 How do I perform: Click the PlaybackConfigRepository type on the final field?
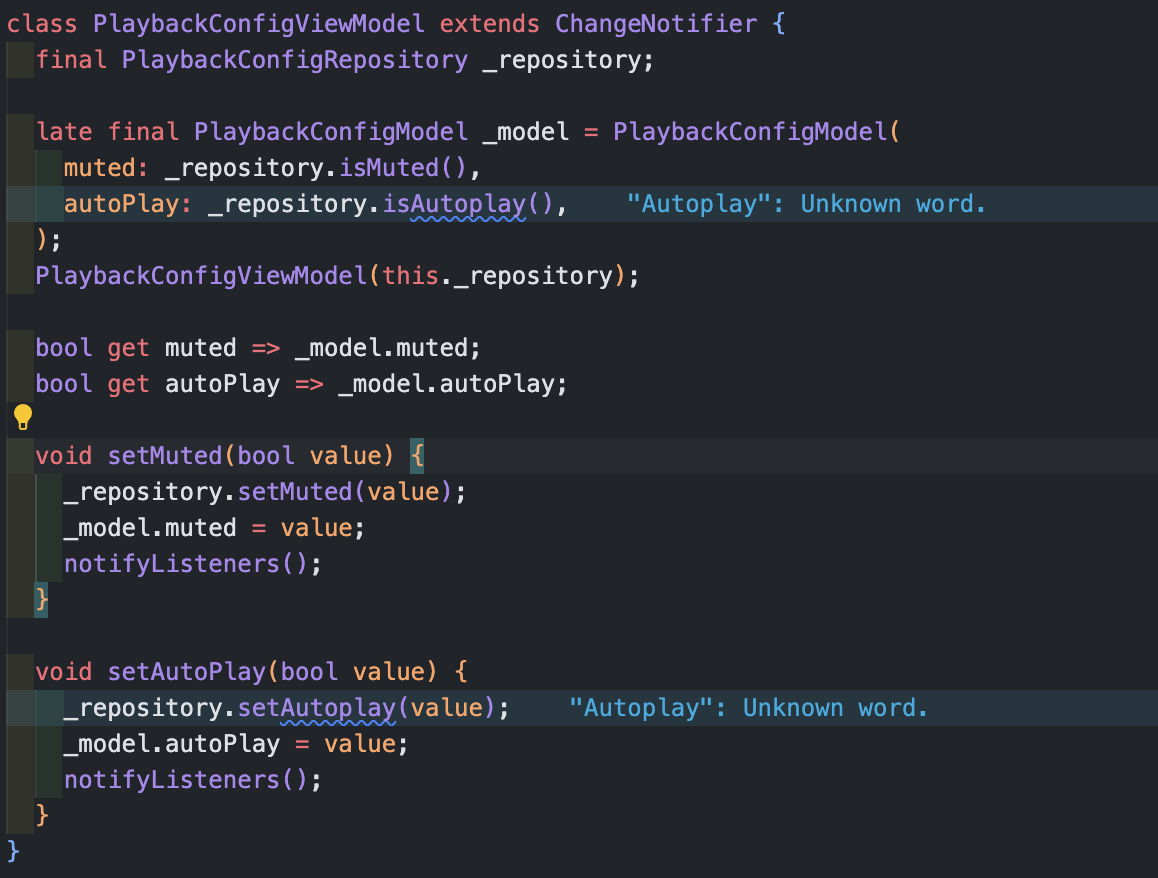tap(295, 60)
